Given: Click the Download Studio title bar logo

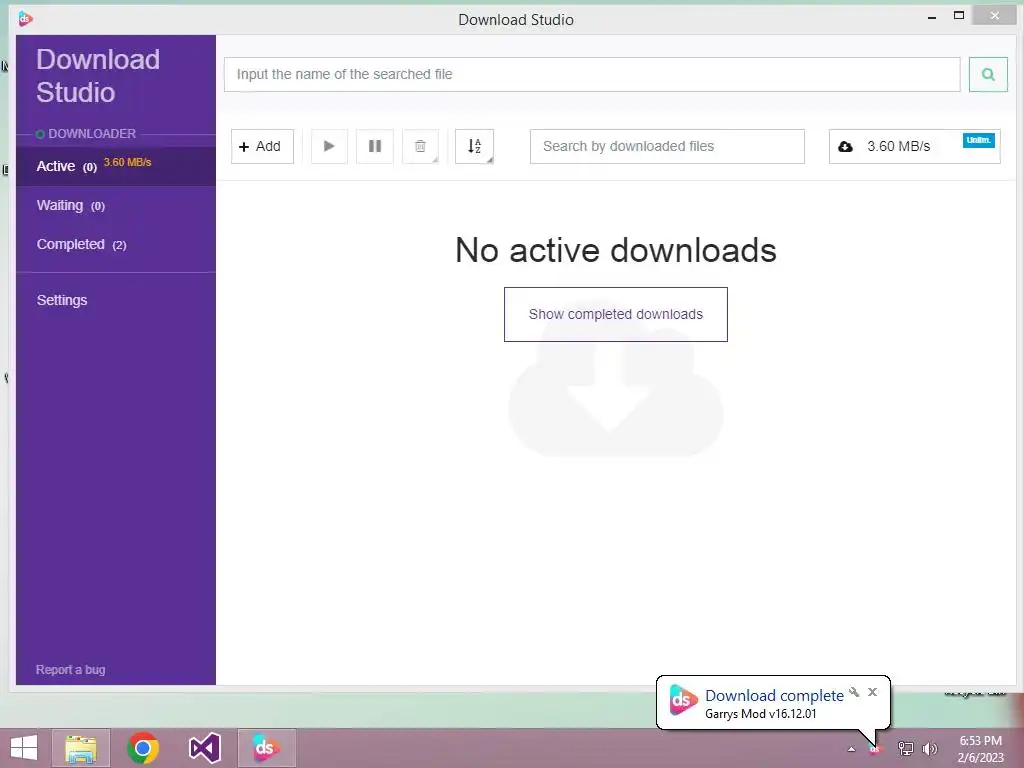Looking at the screenshot, I should coord(25,18).
